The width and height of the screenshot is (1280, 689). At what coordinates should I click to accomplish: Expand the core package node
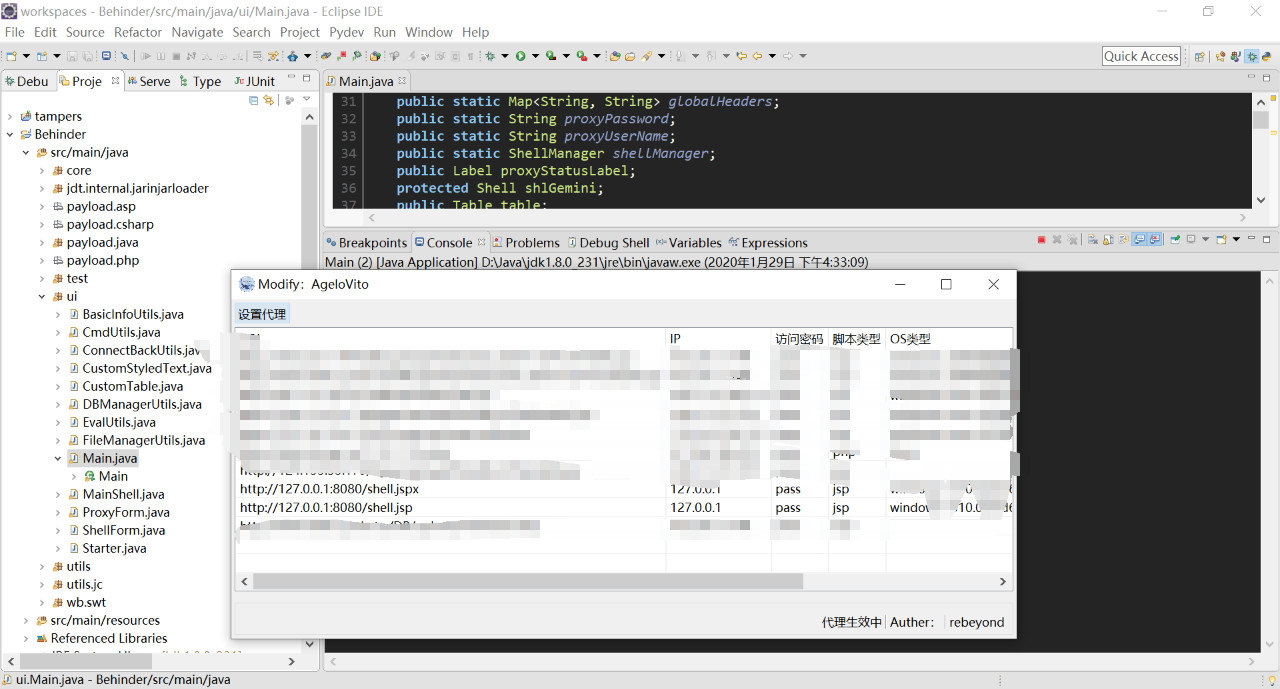click(x=42, y=170)
